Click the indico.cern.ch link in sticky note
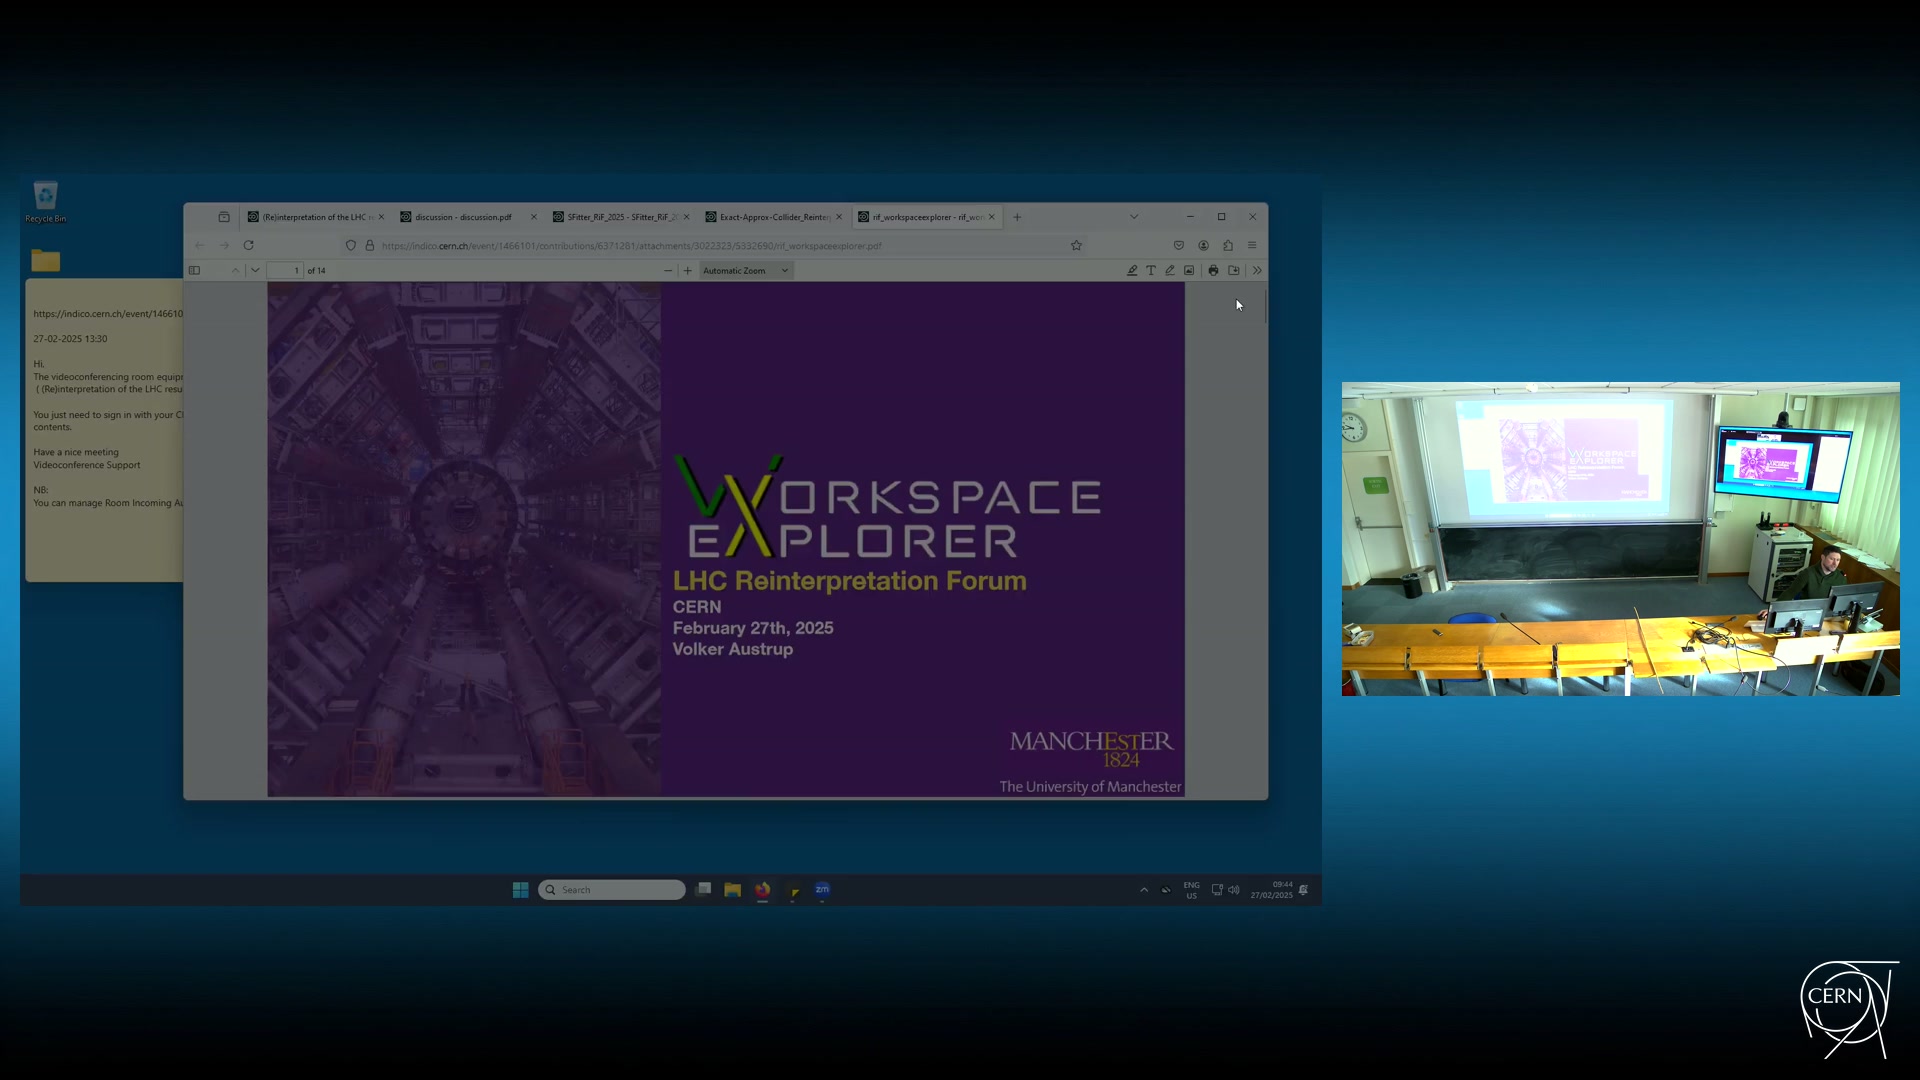 coord(108,314)
